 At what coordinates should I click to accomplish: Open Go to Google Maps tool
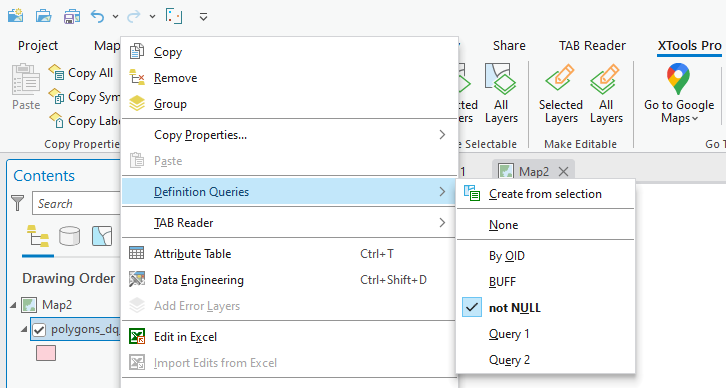tap(679, 94)
